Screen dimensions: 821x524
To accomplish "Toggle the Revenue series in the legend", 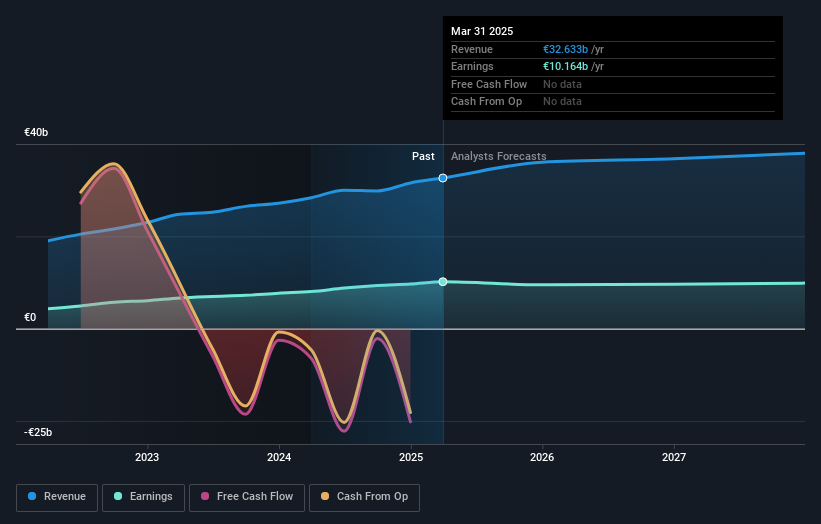I will point(57,497).
